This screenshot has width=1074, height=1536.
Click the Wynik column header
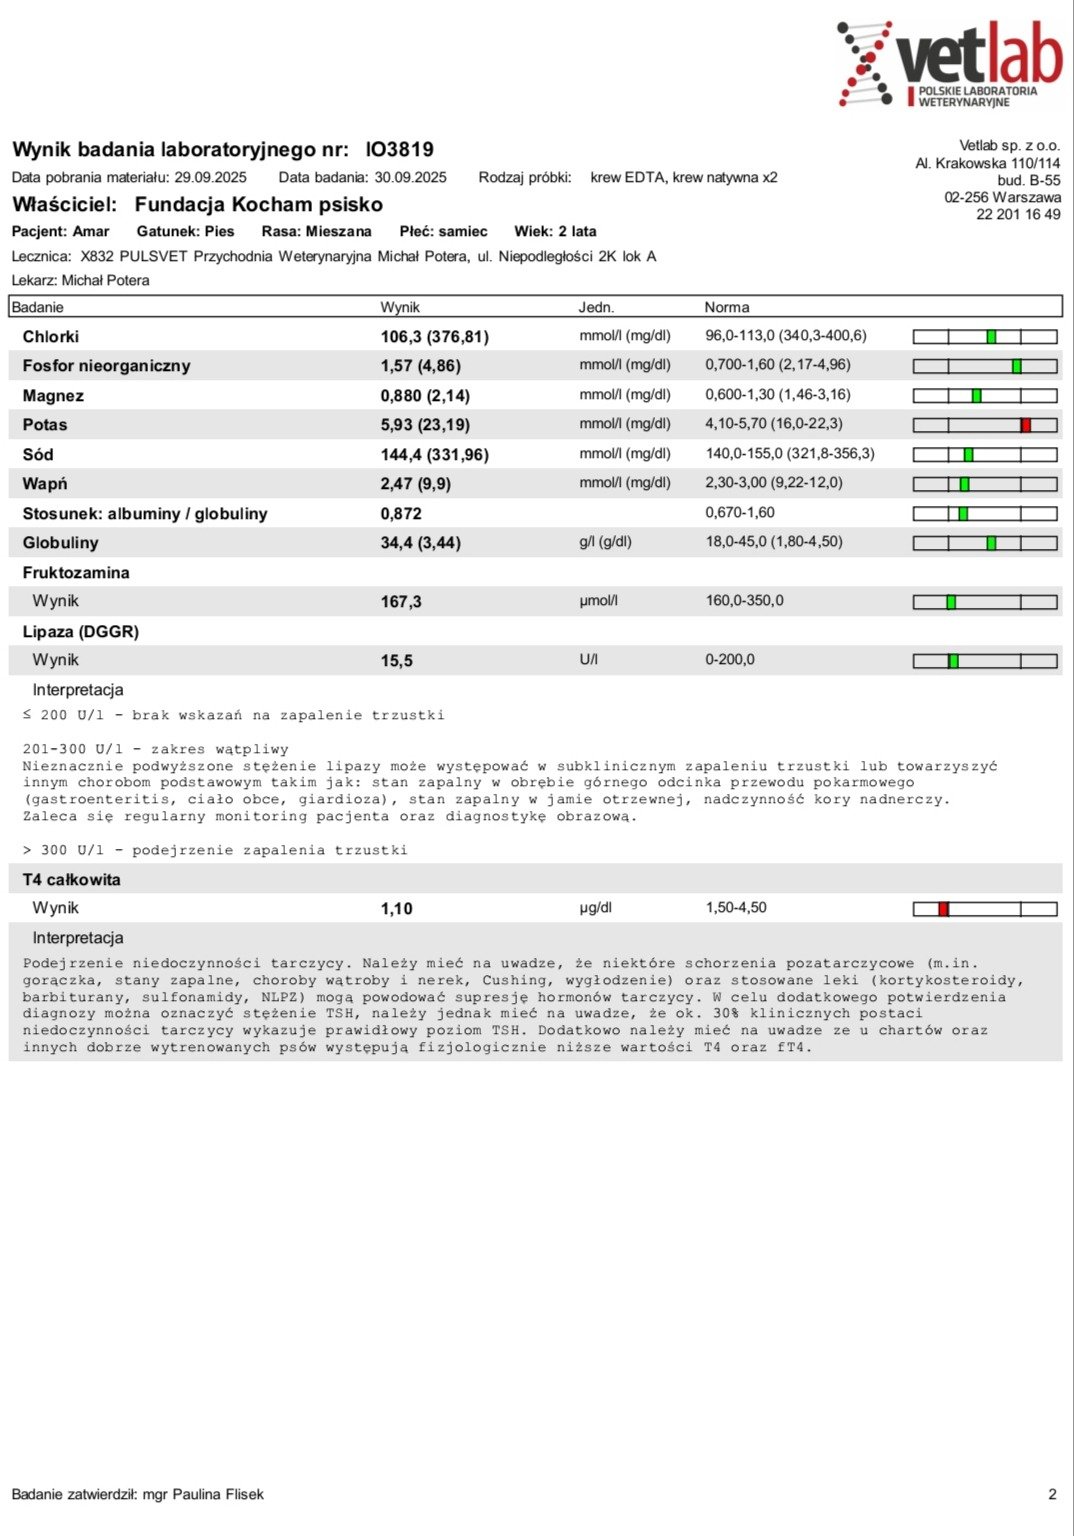(x=400, y=307)
